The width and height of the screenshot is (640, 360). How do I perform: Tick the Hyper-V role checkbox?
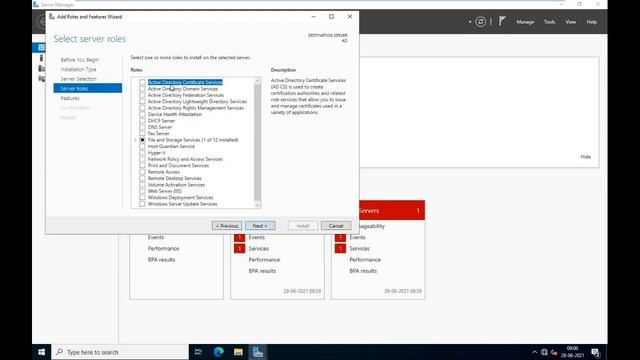coord(142,153)
